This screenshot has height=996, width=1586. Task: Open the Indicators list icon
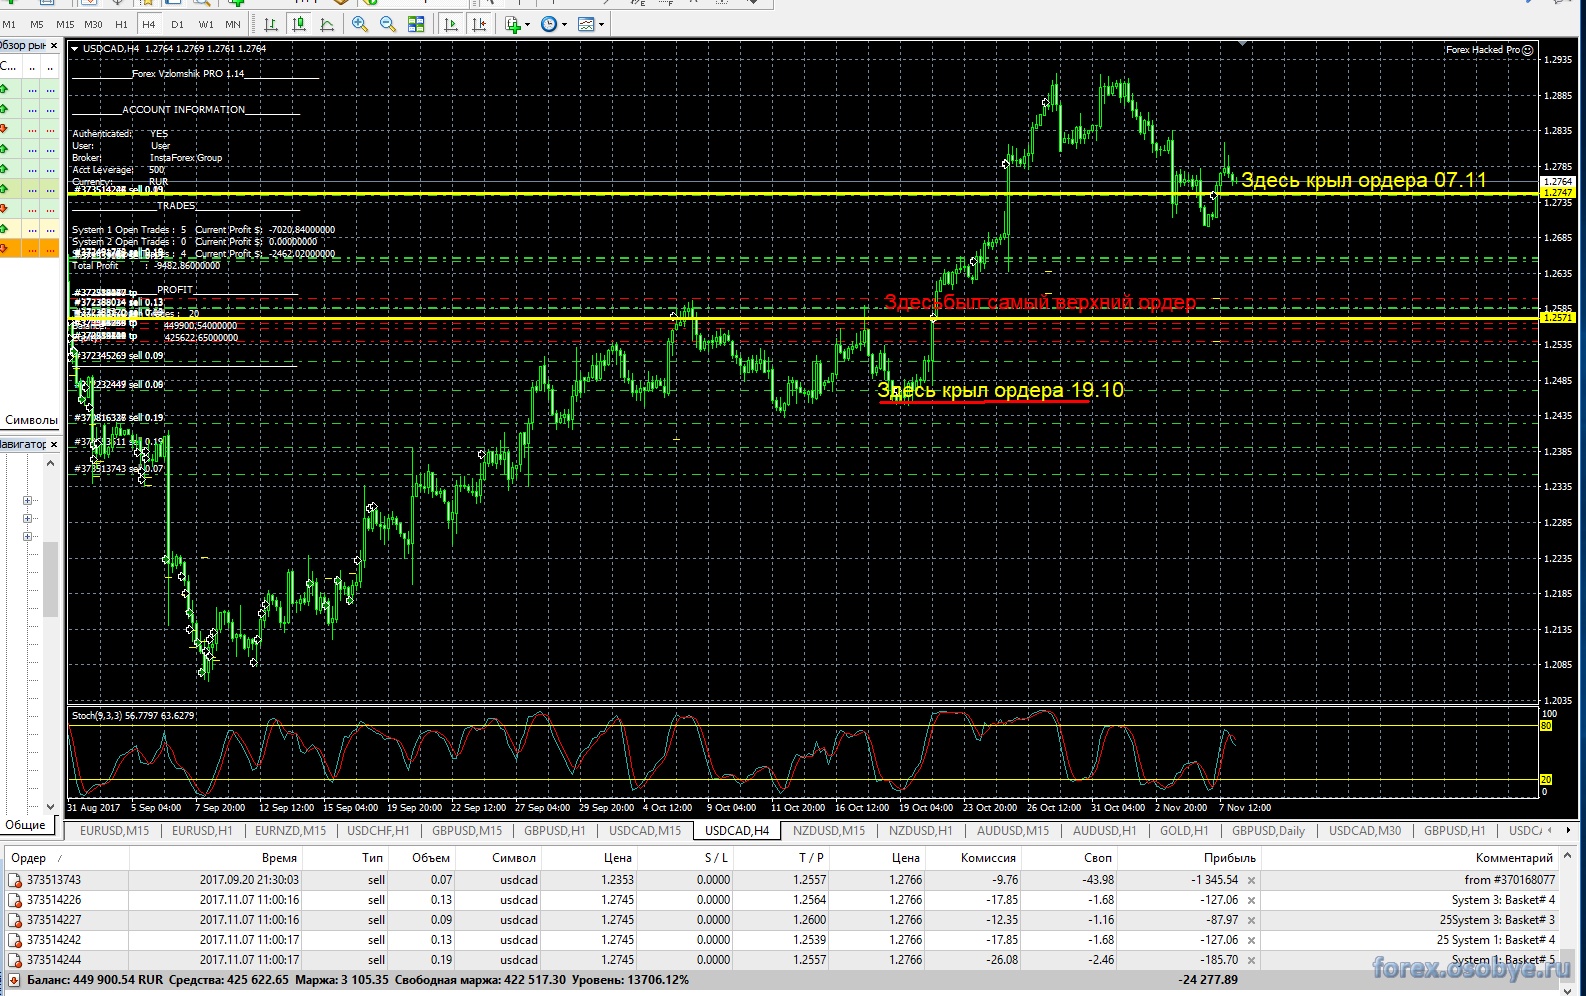coord(513,24)
